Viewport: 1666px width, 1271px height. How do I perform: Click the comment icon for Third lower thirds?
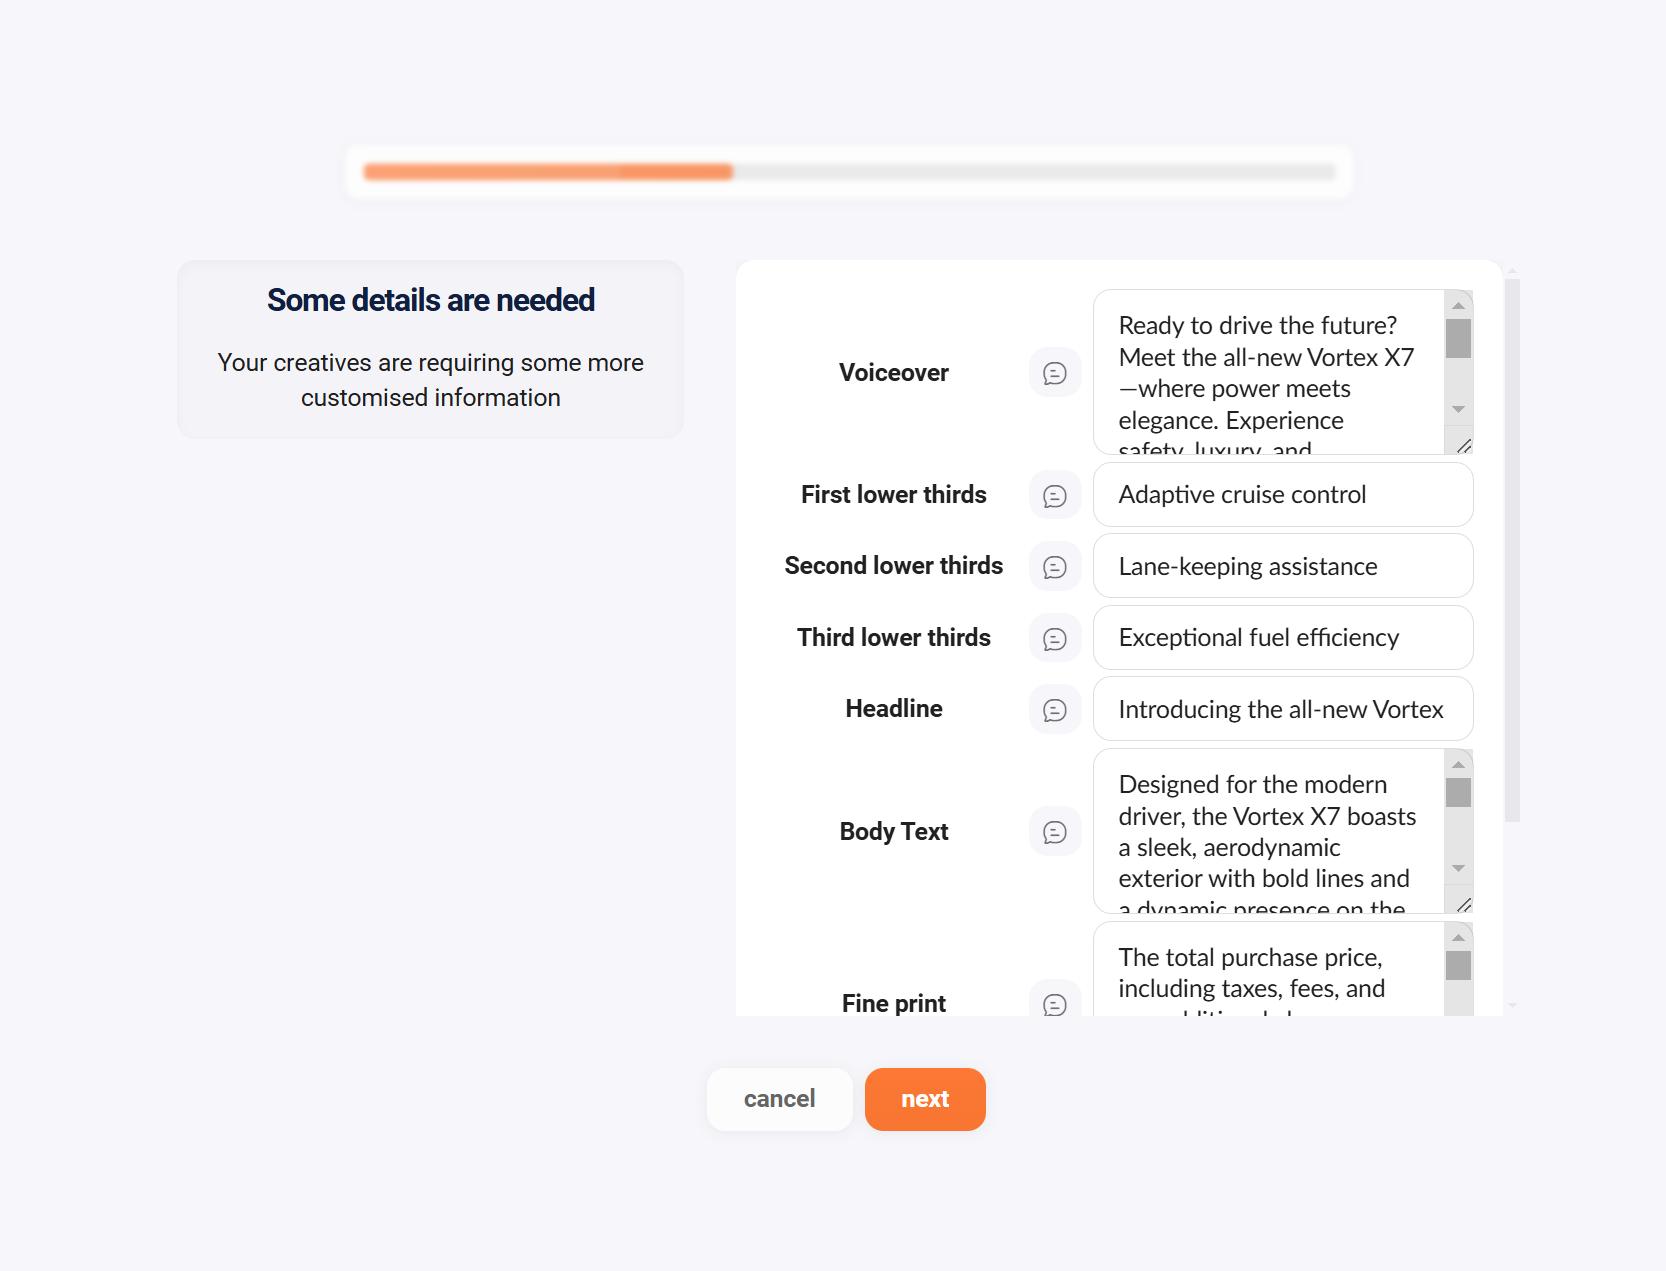[x=1055, y=638]
